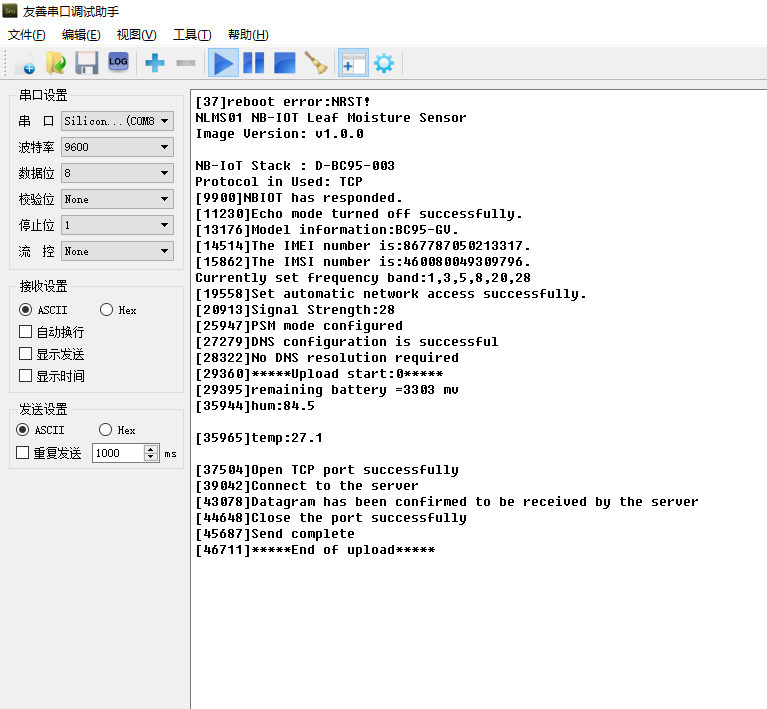
Task: Click the new file icon in toolbar
Action: (26, 63)
